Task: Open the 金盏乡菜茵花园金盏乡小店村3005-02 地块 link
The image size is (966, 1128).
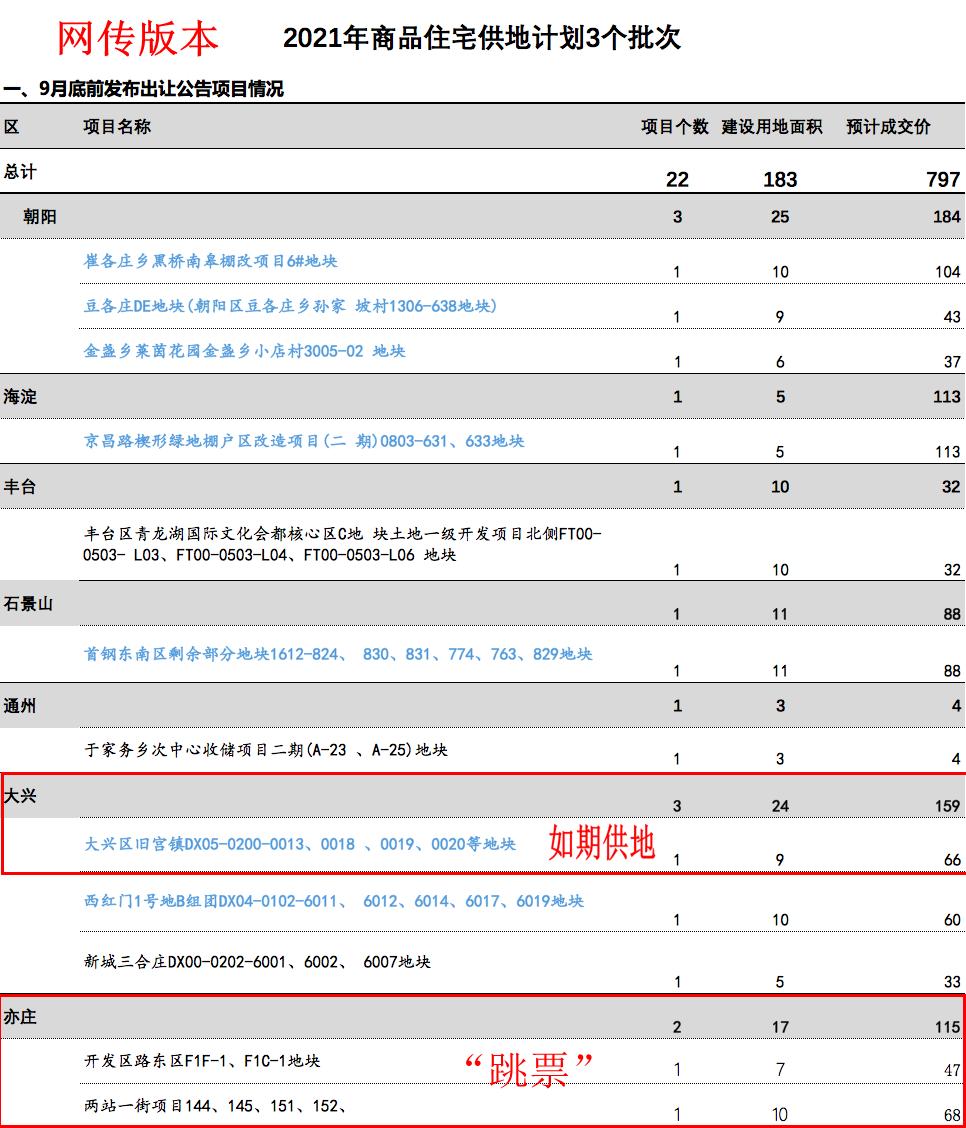Action: [x=240, y=352]
